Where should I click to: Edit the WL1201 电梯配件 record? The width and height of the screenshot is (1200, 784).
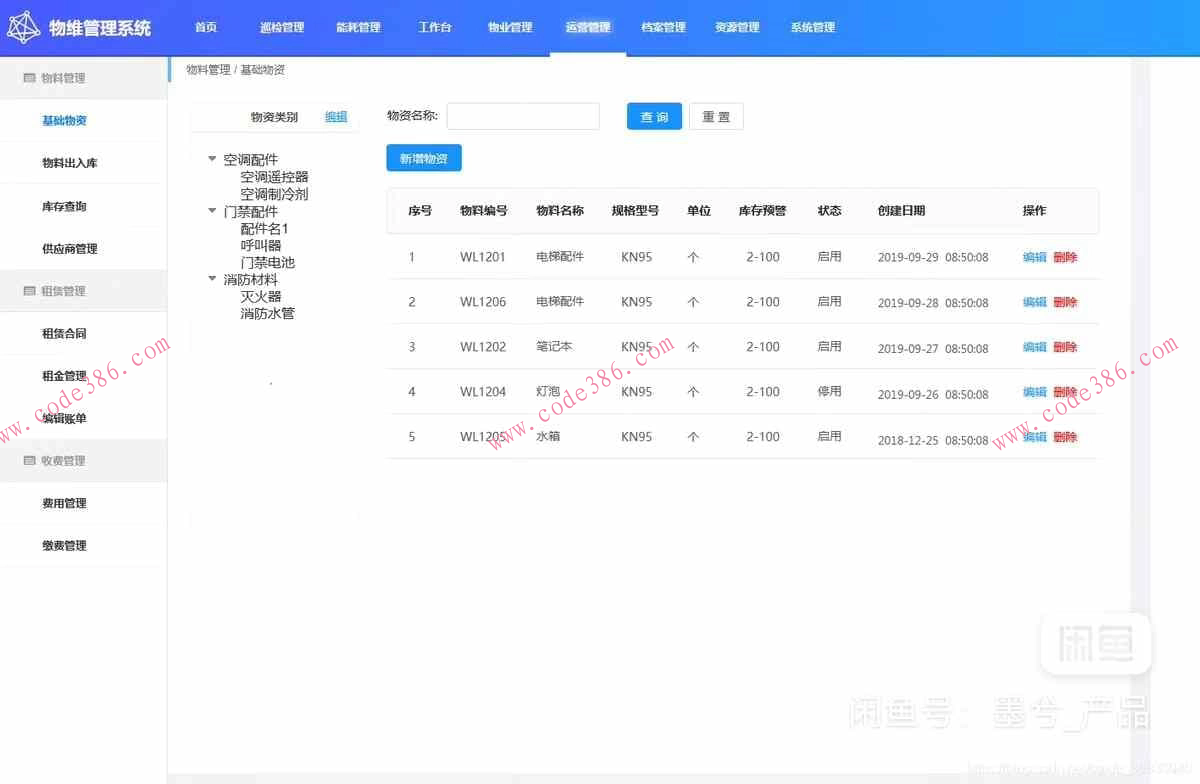point(1033,257)
